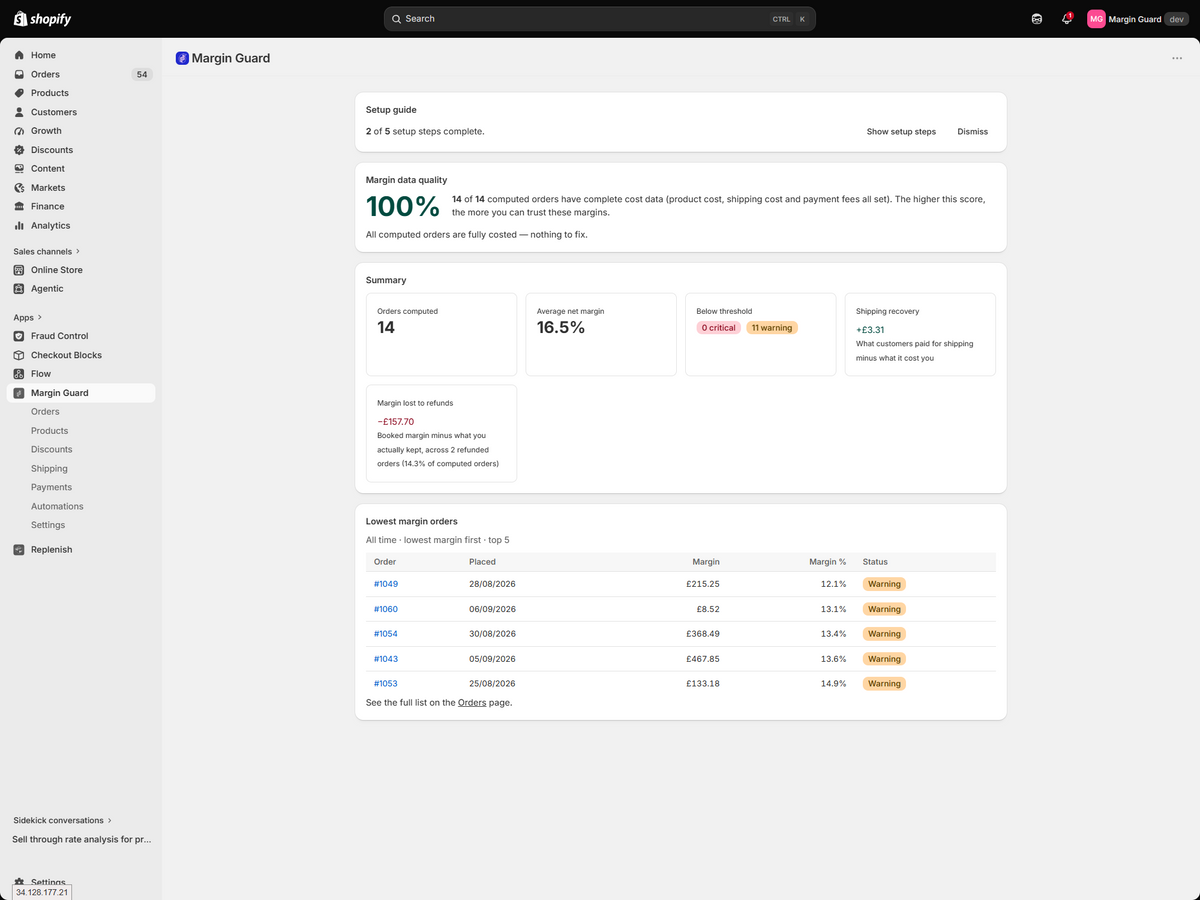This screenshot has height=900, width=1200.
Task: Click the 100% data quality score
Action: [403, 207]
